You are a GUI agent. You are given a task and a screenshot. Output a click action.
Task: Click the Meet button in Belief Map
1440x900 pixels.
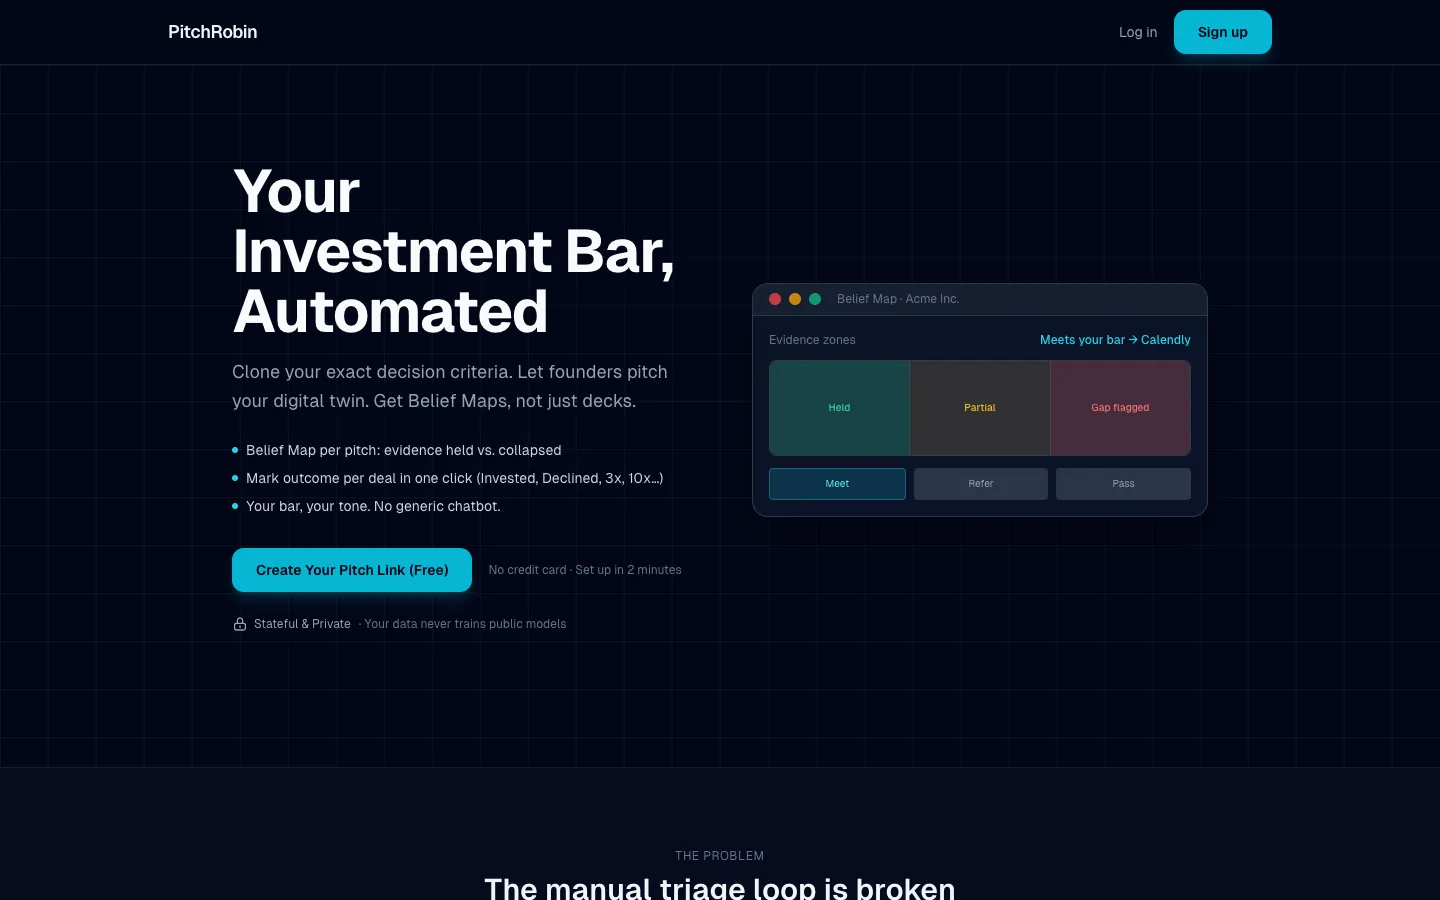837,484
